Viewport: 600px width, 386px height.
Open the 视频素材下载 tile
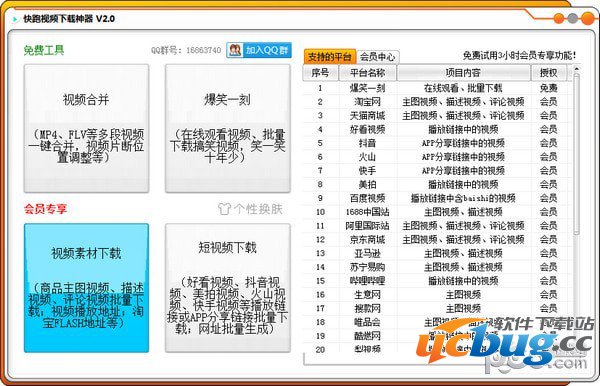86,288
